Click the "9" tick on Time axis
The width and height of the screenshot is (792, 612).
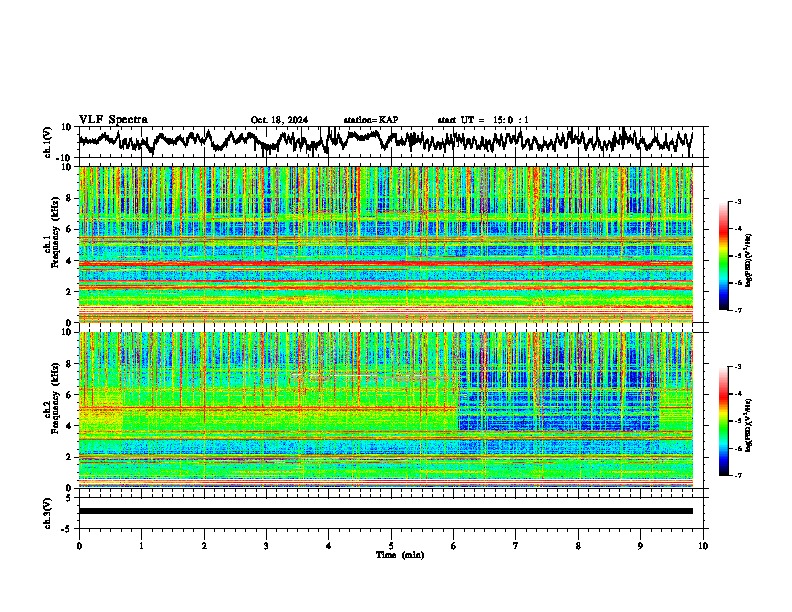[640, 546]
